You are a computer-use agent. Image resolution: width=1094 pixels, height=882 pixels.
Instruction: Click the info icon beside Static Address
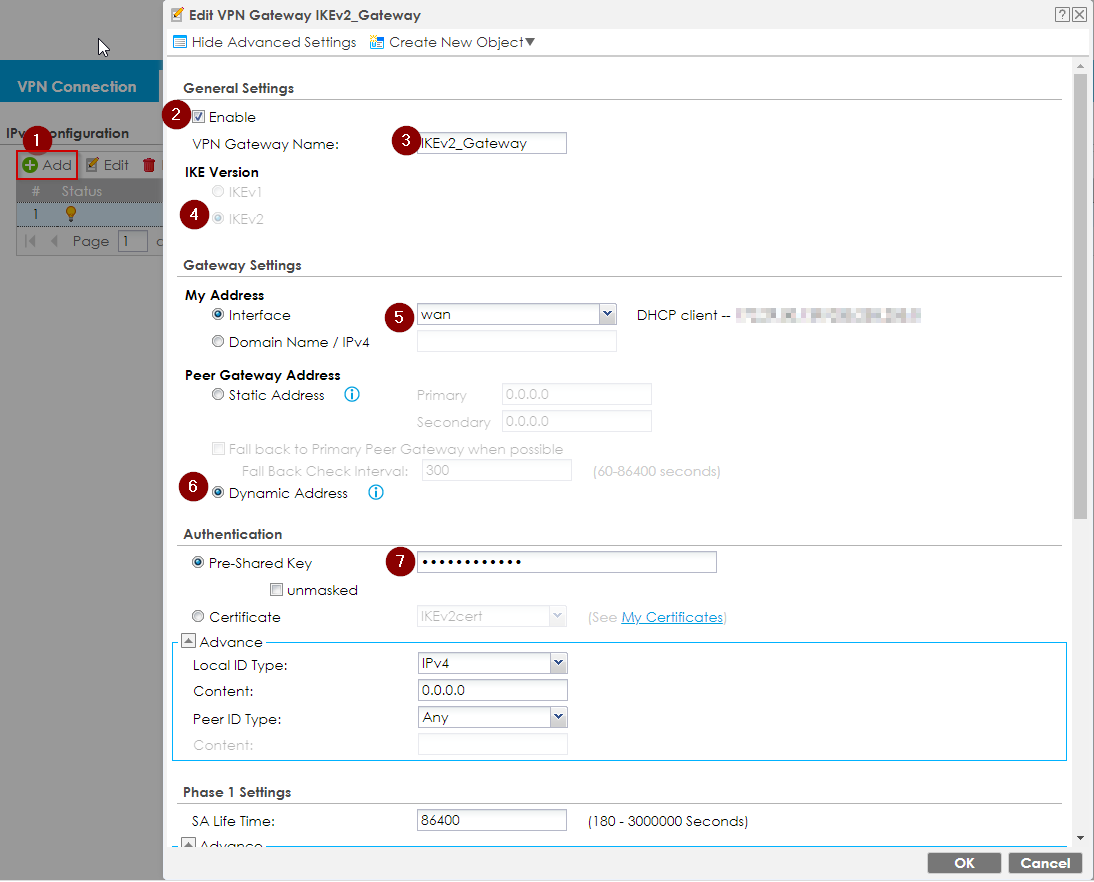(351, 395)
